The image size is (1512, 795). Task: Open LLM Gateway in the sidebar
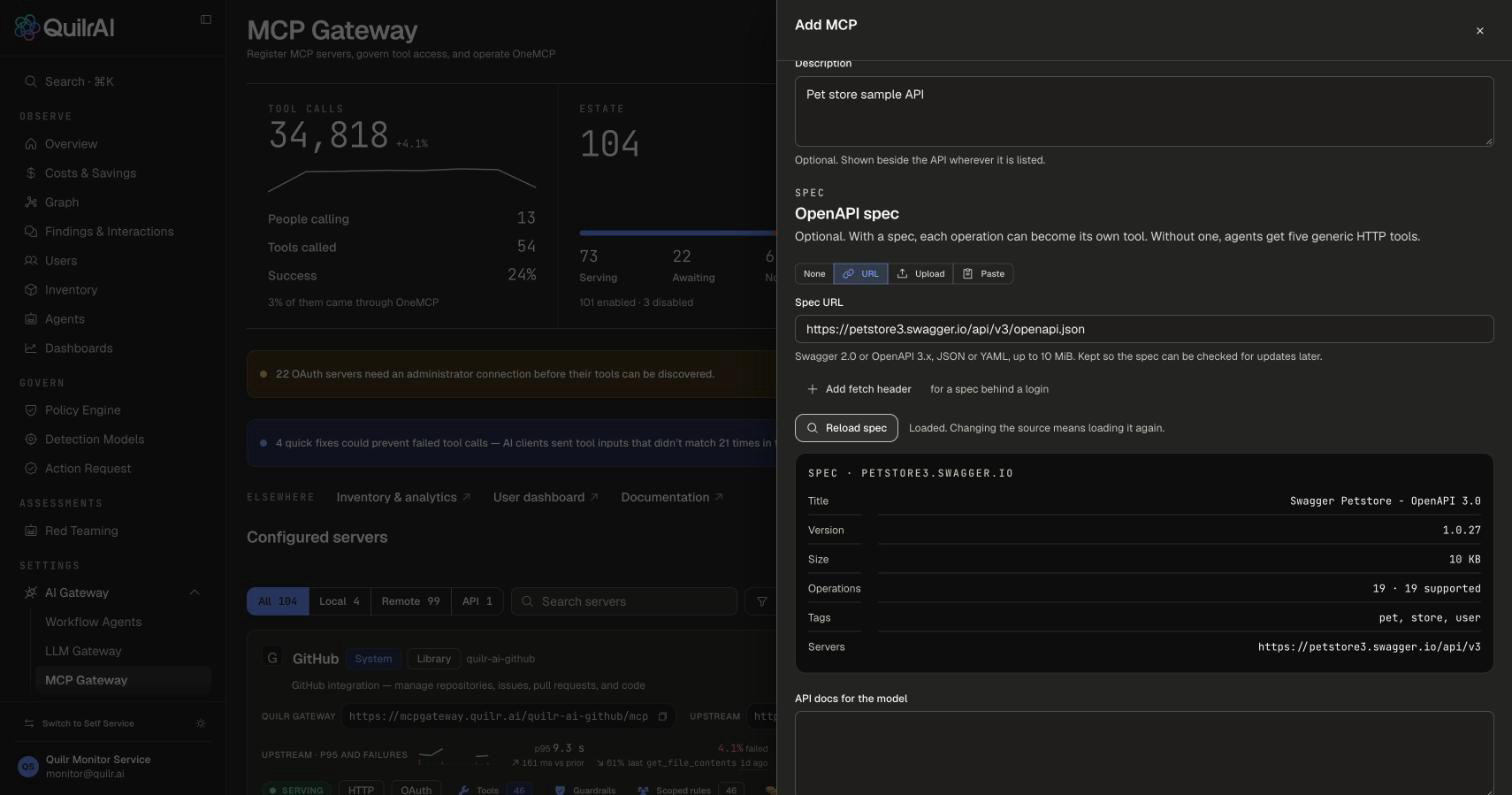[83, 651]
